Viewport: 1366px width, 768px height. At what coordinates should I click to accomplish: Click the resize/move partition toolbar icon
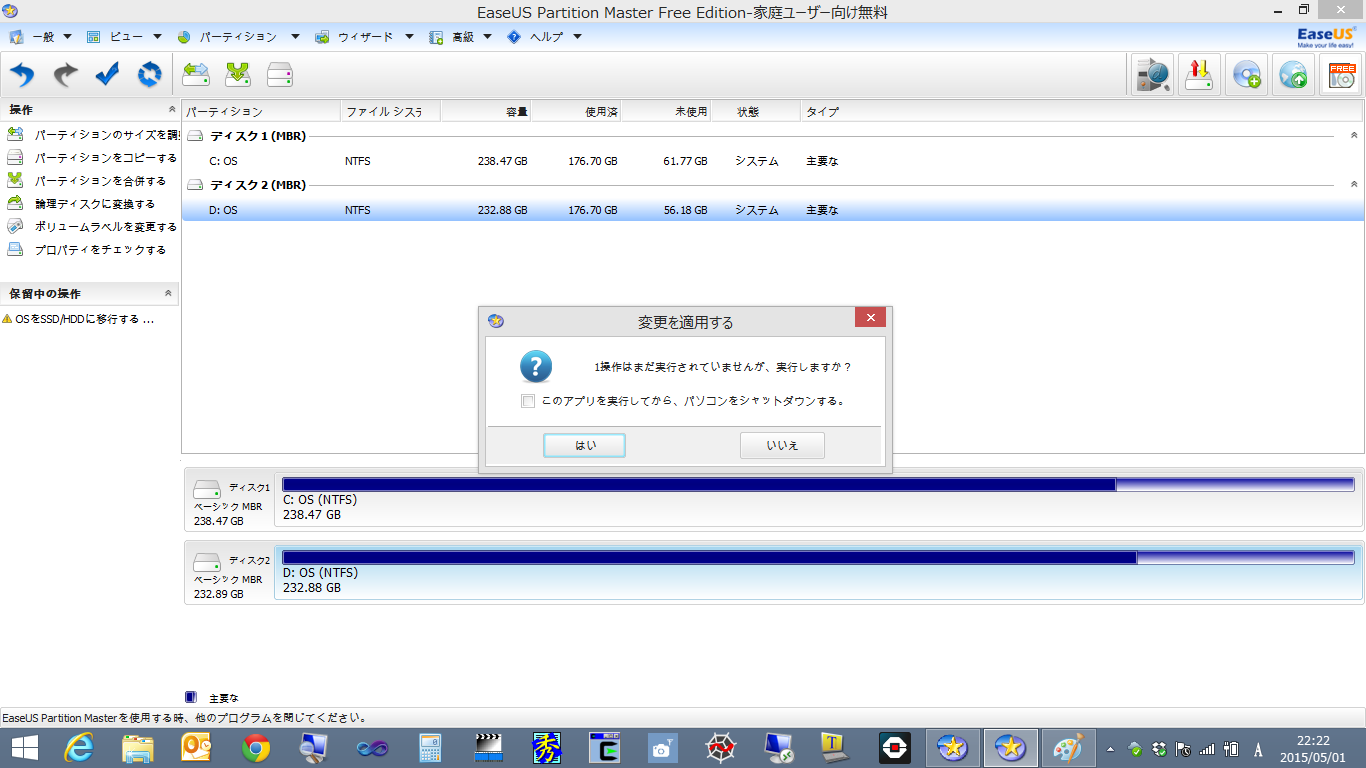click(196, 74)
